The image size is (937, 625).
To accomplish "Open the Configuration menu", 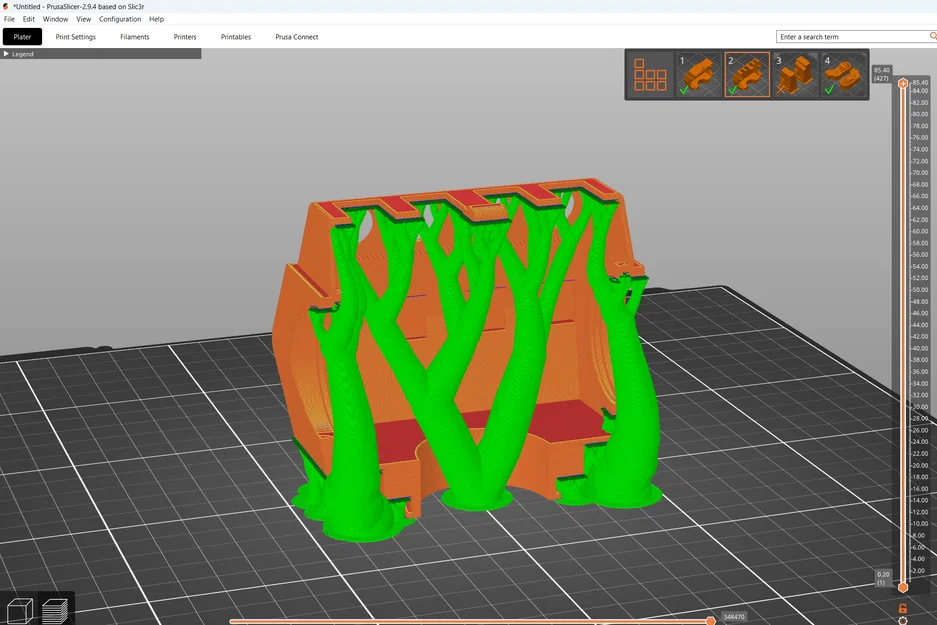I will [x=120, y=19].
